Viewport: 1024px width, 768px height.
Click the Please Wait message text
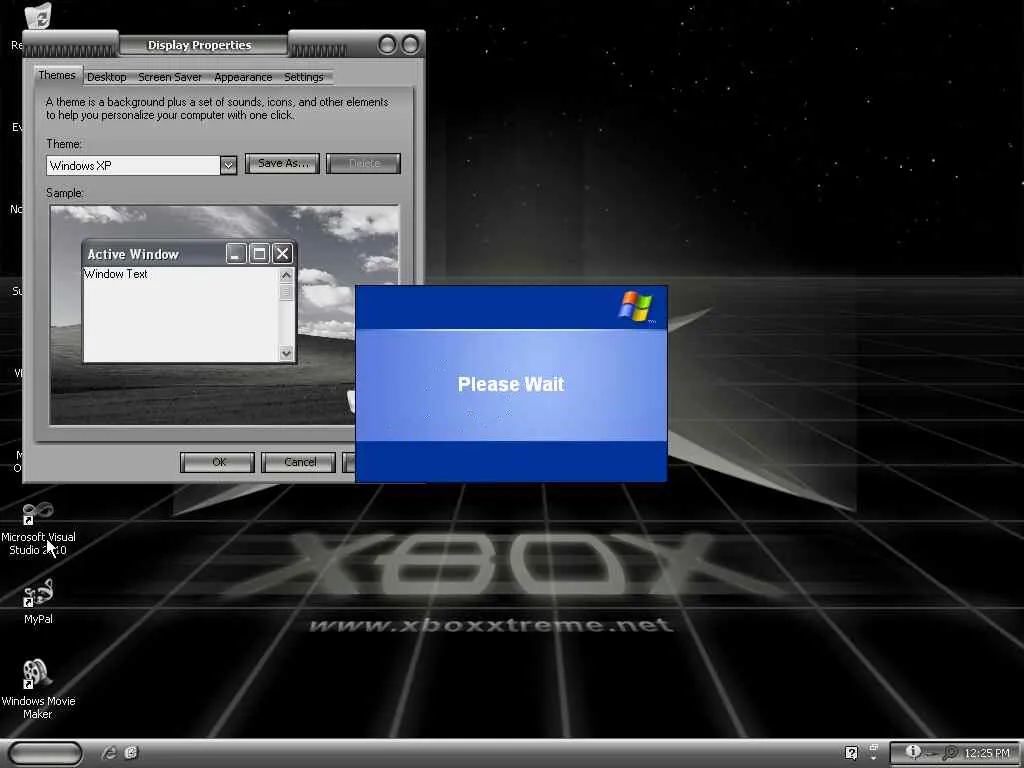pyautogui.click(x=511, y=384)
